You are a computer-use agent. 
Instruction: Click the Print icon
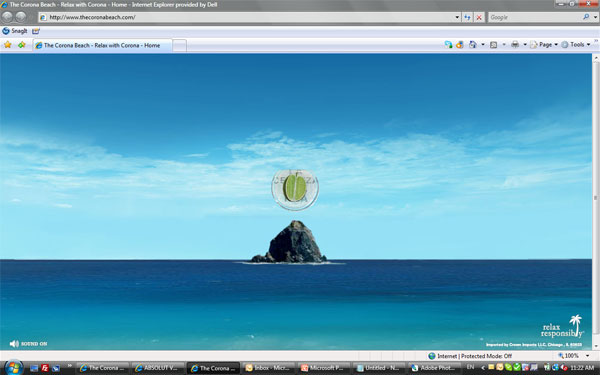point(515,45)
